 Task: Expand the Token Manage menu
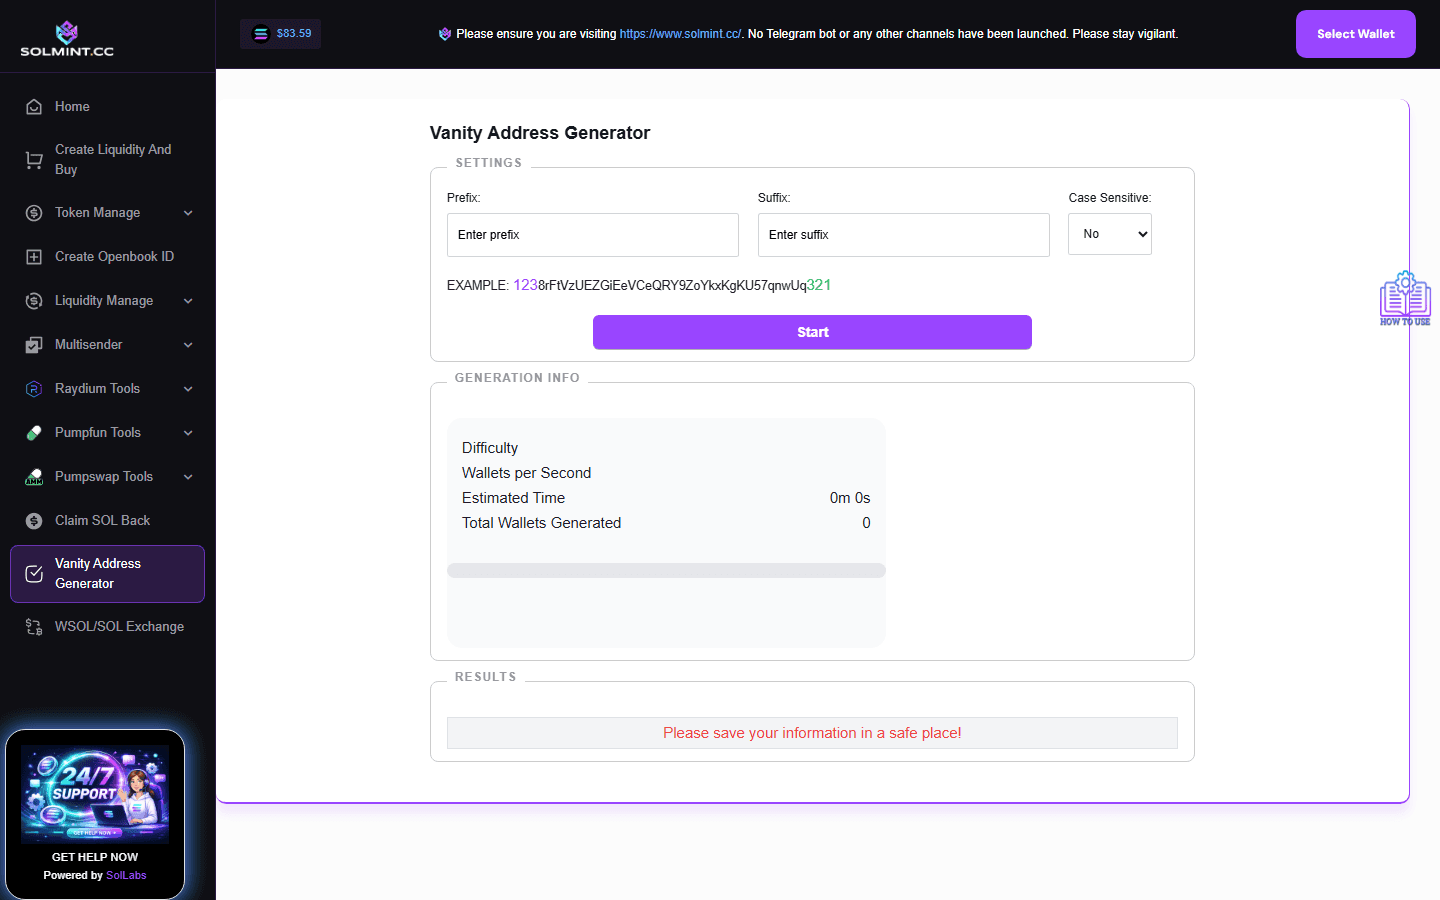[x=188, y=212]
